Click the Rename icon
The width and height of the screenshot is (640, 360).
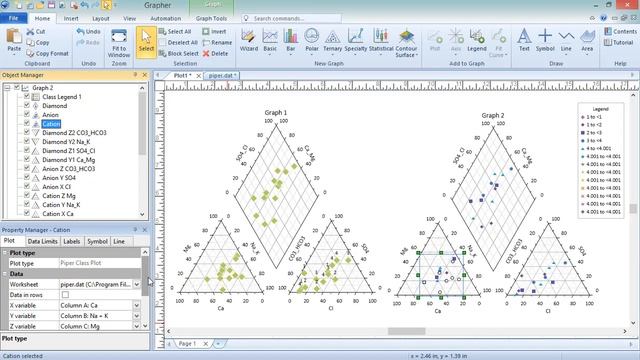click(206, 42)
